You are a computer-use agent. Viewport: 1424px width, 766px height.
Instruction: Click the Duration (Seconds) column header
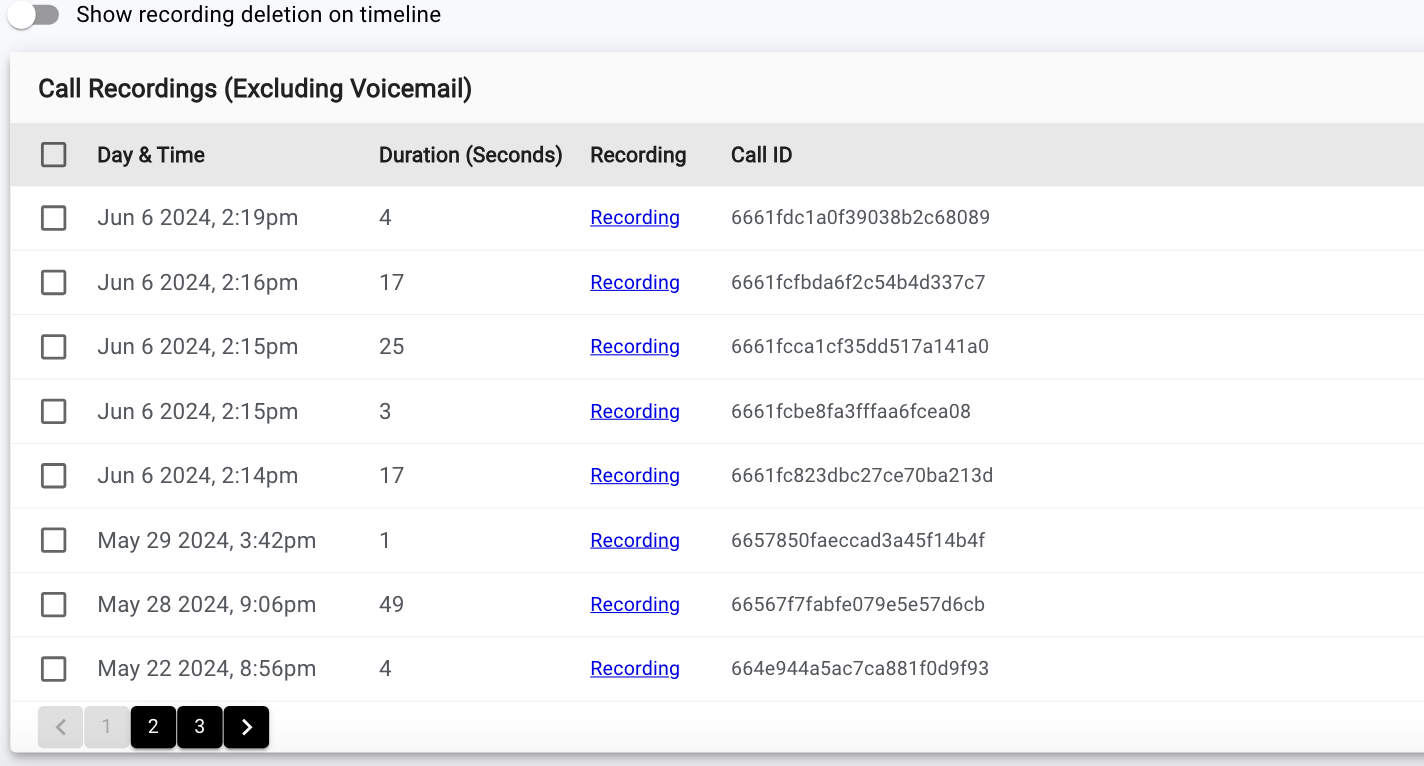[x=471, y=155]
